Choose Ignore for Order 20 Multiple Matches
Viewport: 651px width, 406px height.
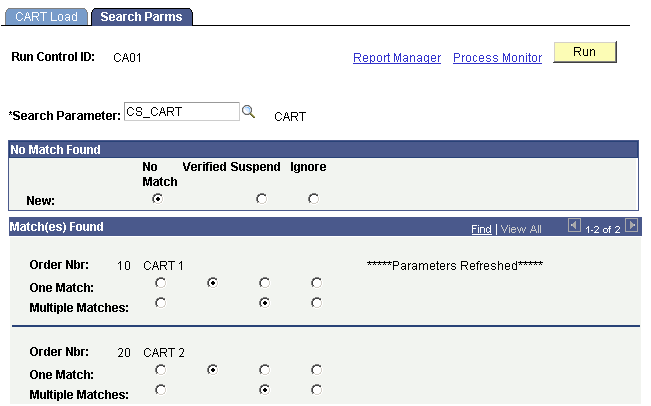pyautogui.click(x=316, y=389)
